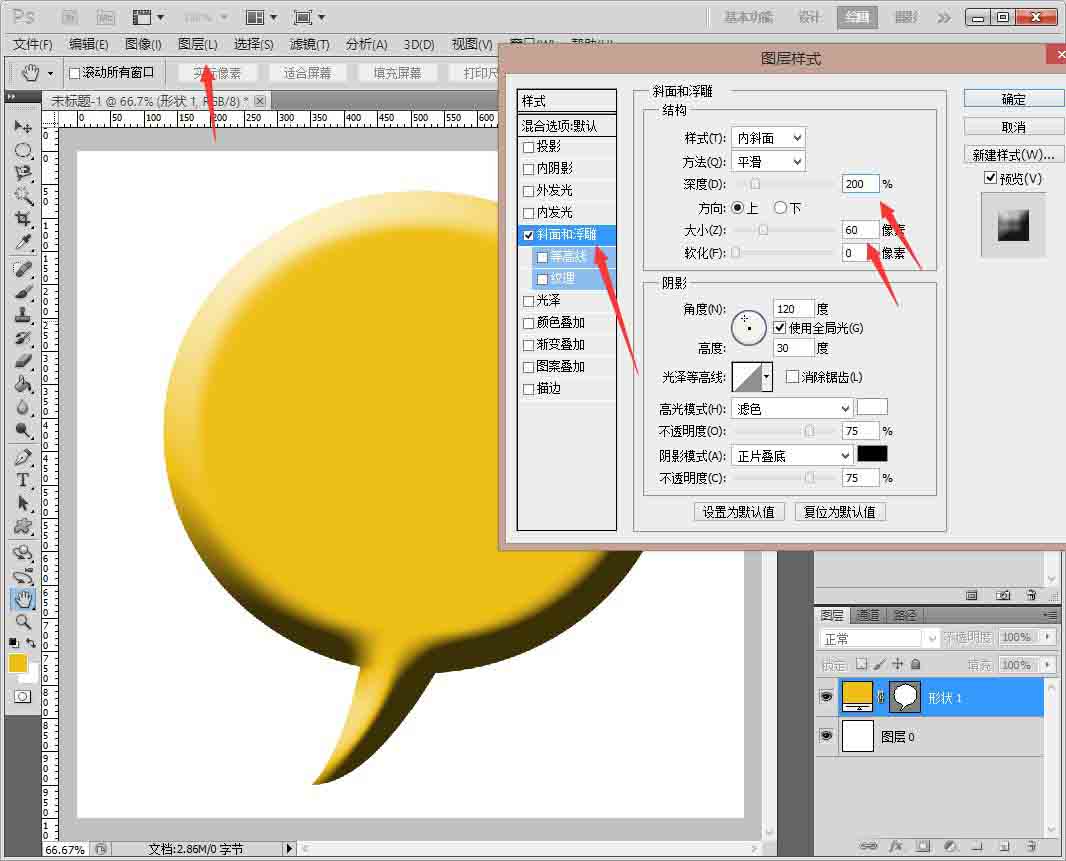Click the fx layer style icon
The height and width of the screenshot is (861, 1066).
click(895, 846)
